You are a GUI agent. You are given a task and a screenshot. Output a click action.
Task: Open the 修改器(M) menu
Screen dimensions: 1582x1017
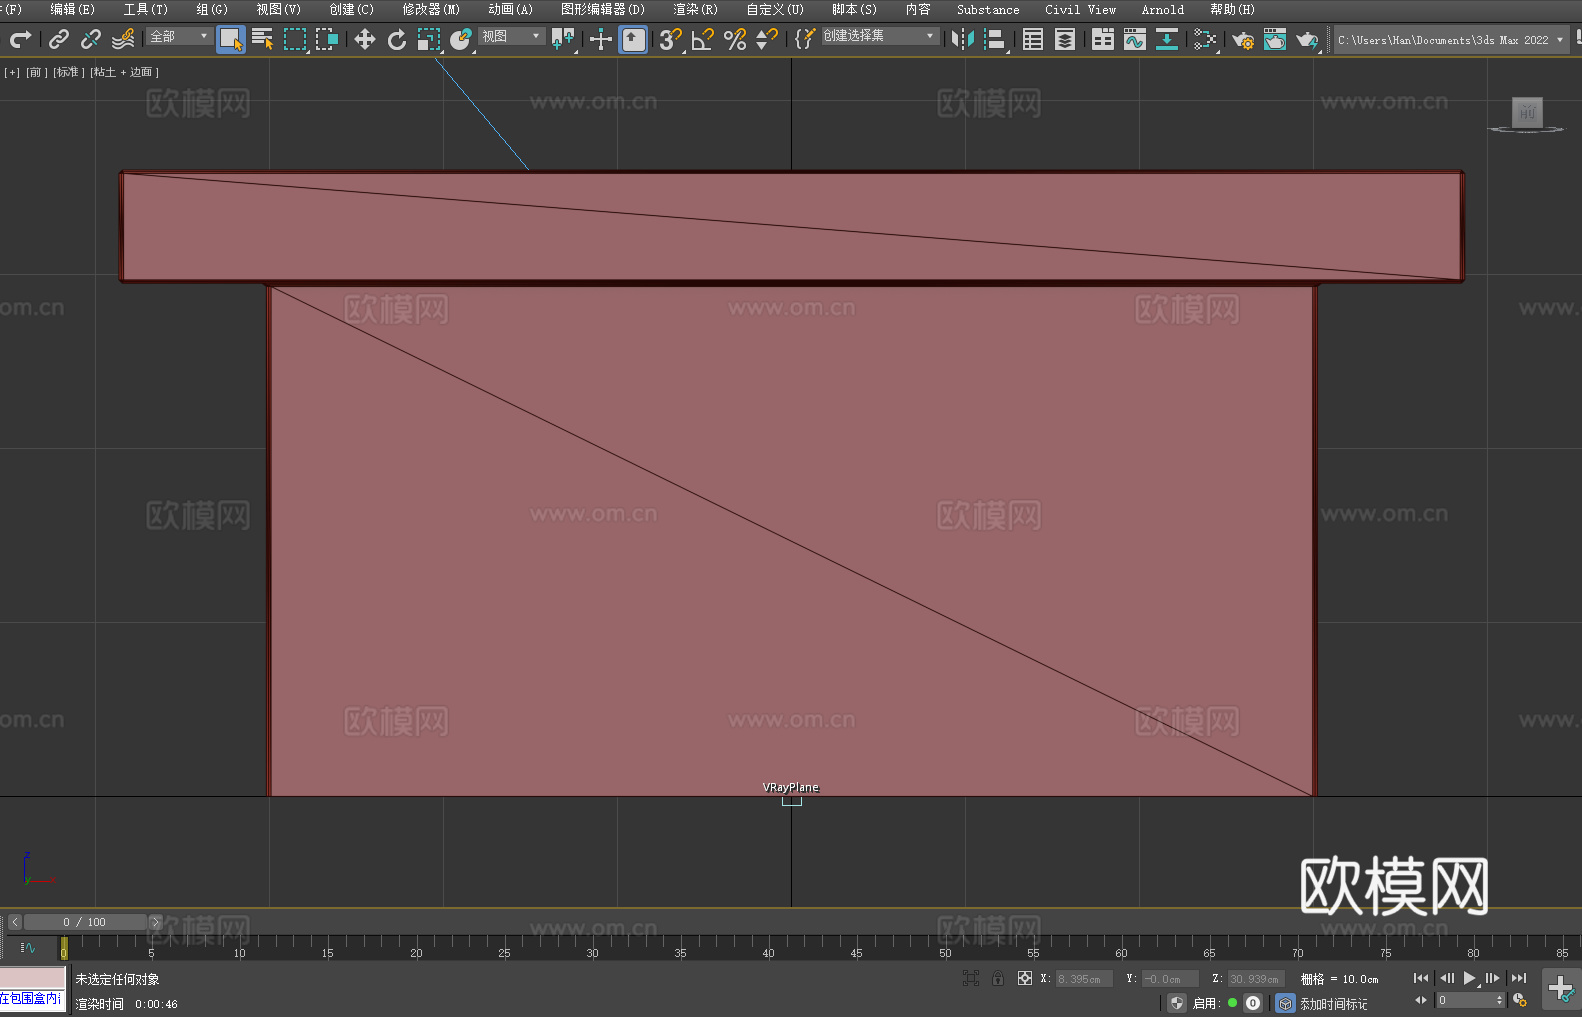[431, 9]
